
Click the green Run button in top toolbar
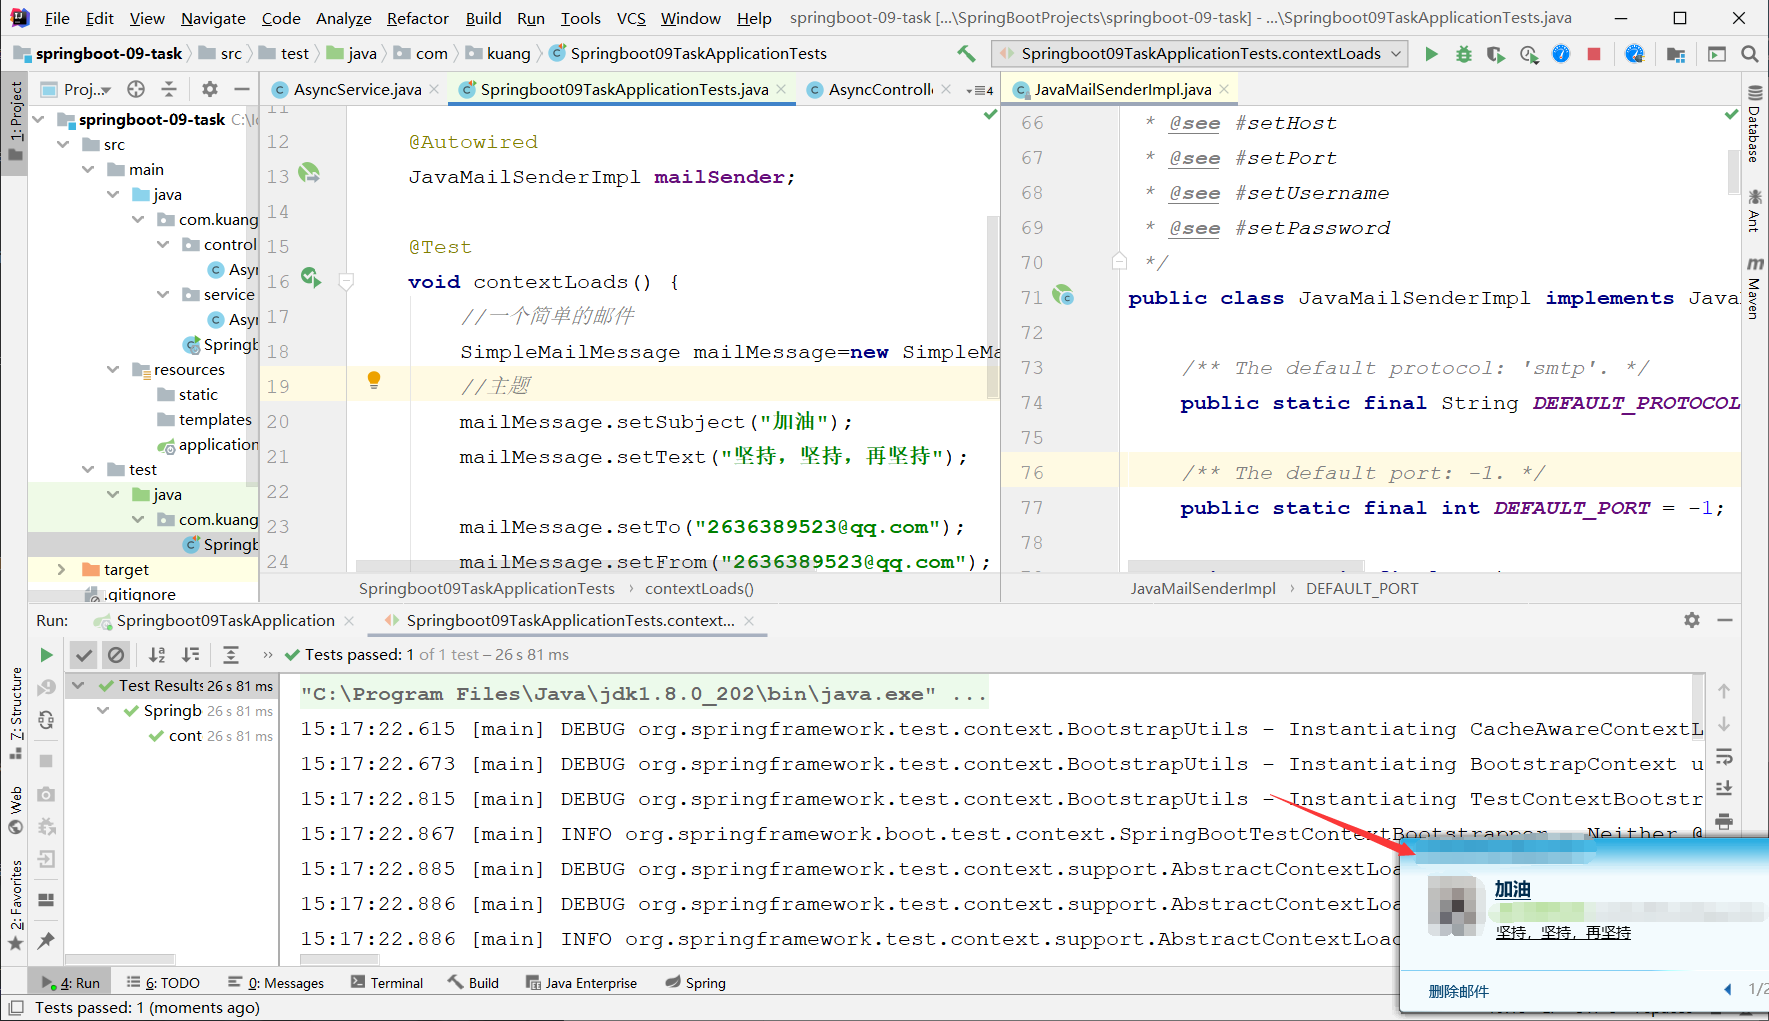coord(1431,54)
